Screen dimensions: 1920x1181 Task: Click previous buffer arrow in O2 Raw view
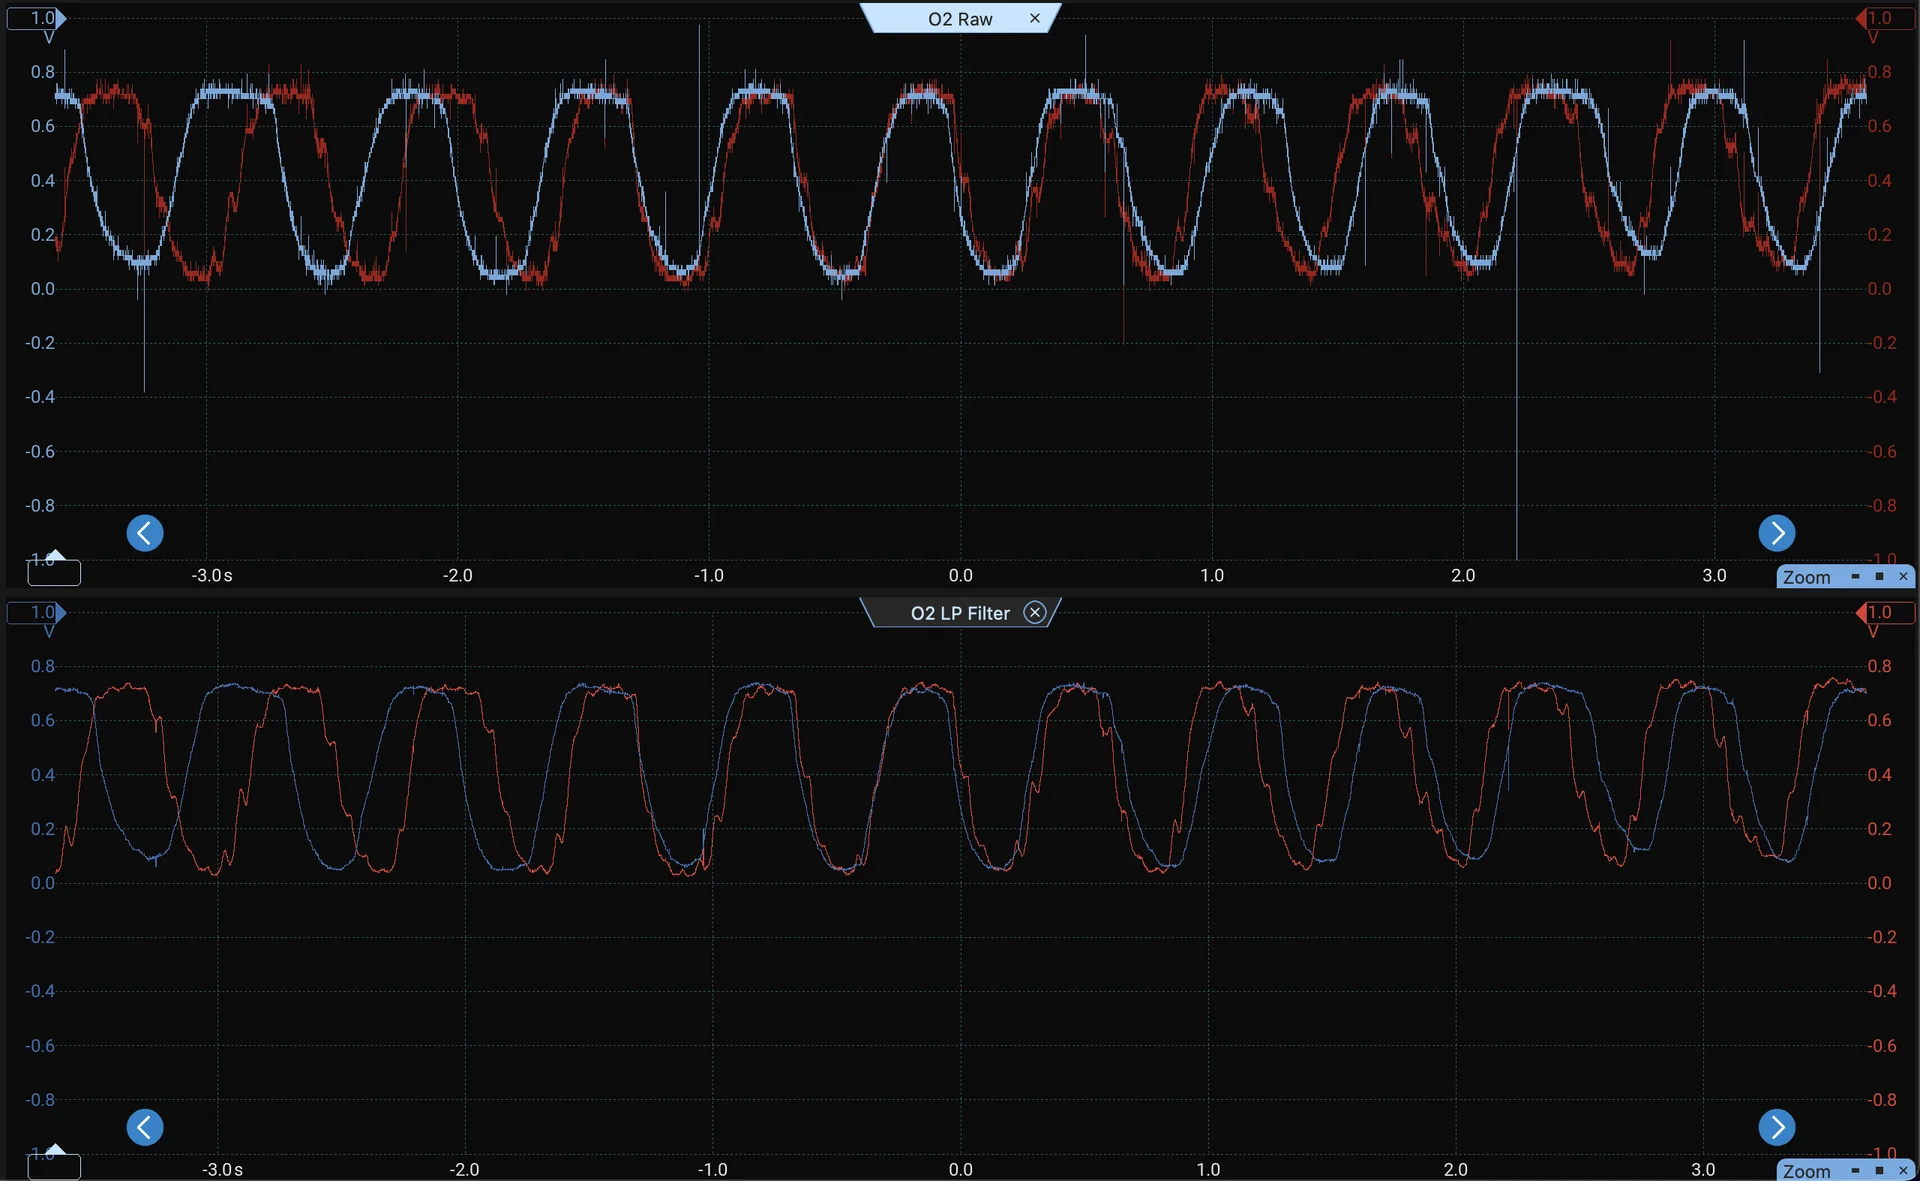coord(145,533)
